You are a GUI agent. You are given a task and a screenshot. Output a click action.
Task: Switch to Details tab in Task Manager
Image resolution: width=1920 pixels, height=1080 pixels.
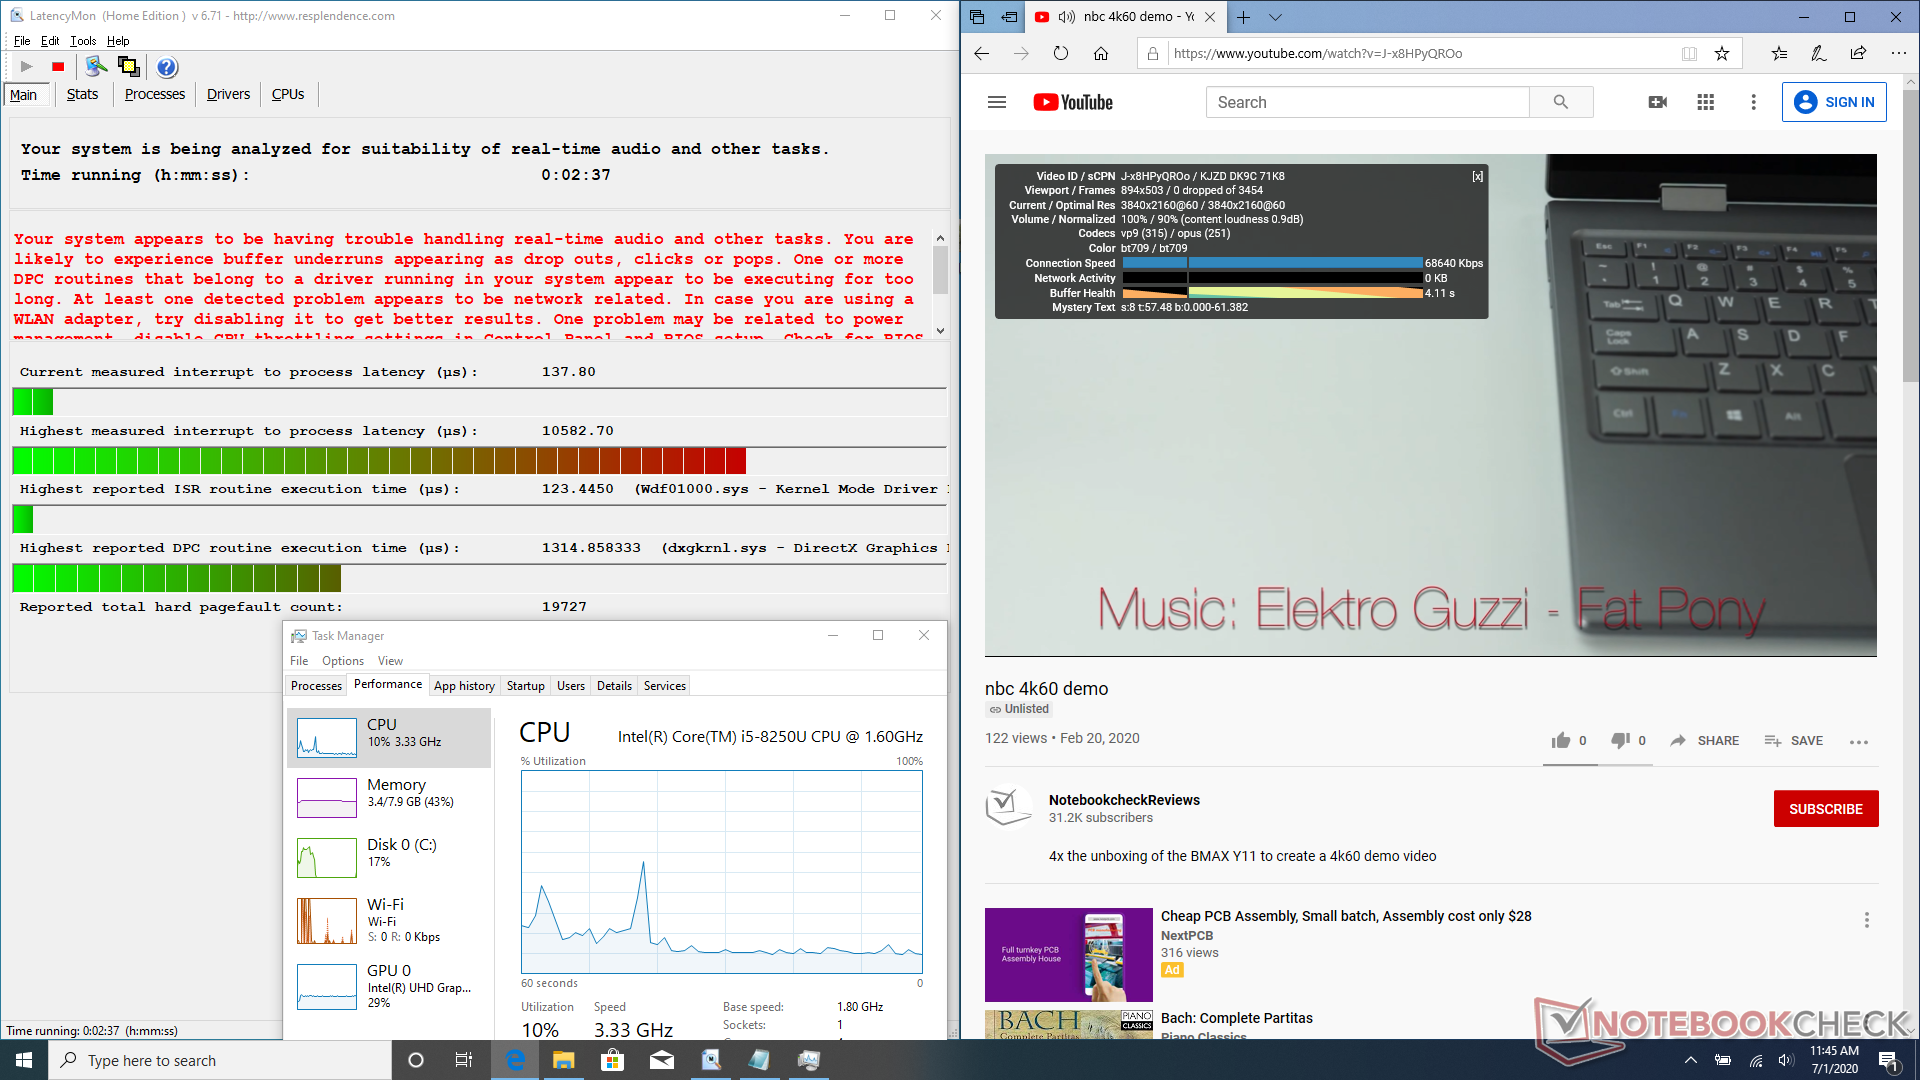614,686
